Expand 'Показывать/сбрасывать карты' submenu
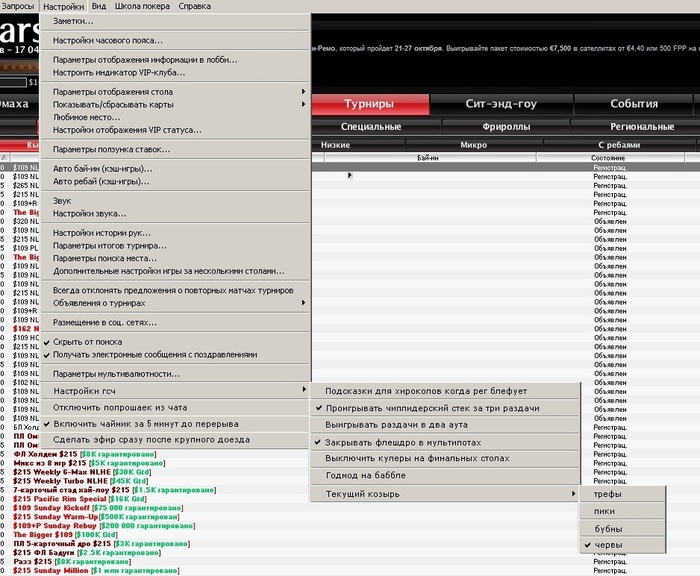The image size is (700, 576). (175, 104)
